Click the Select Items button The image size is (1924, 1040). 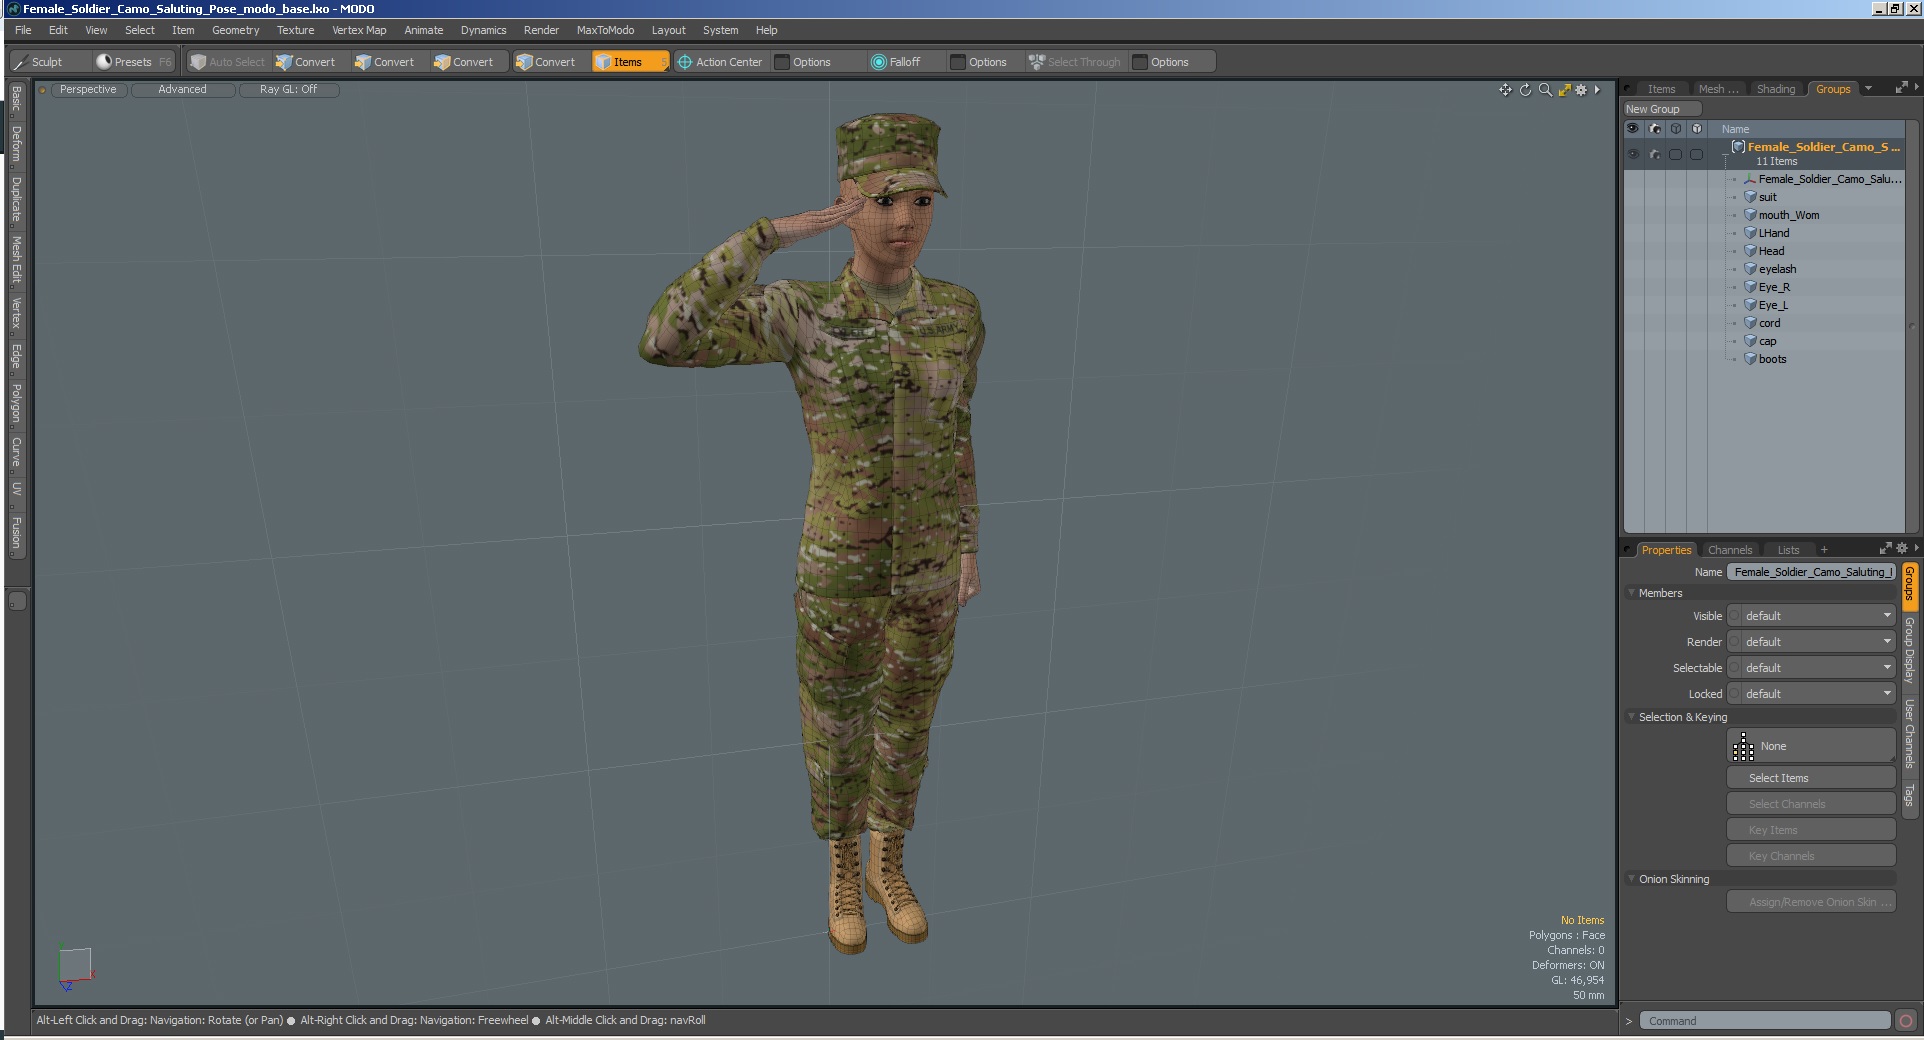[1811, 778]
